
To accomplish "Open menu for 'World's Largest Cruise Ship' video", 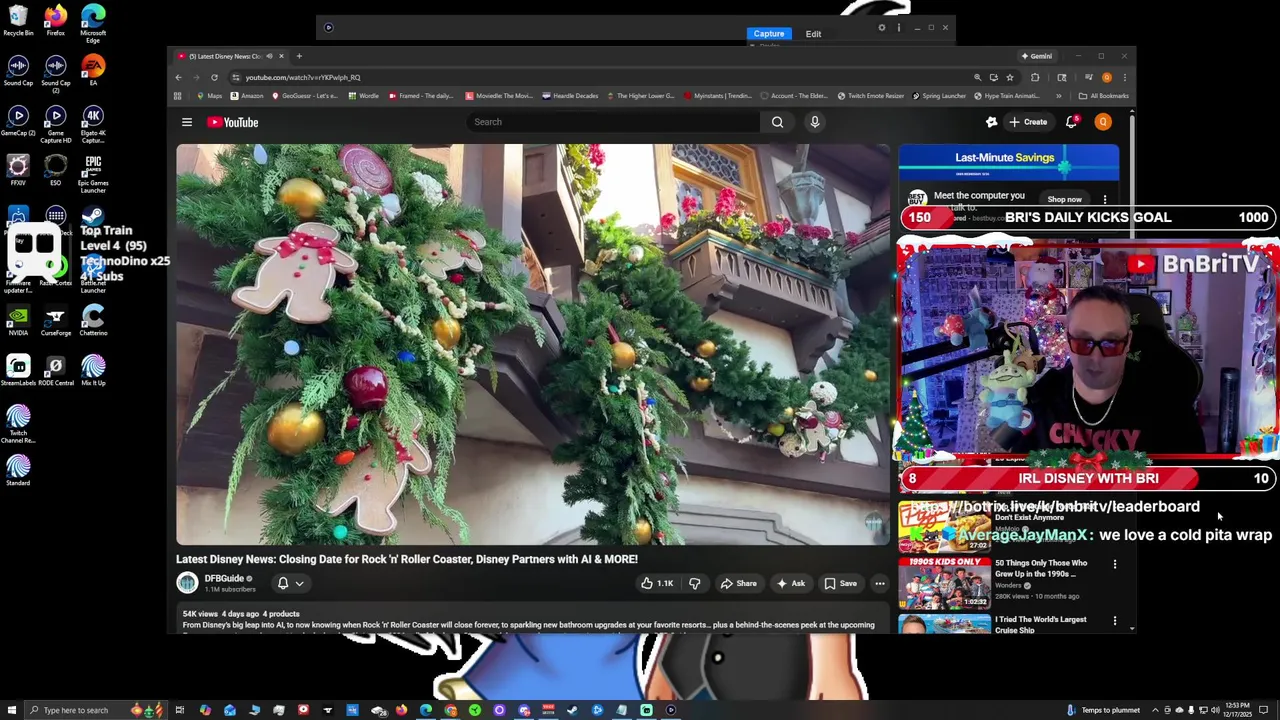I will [1115, 621].
